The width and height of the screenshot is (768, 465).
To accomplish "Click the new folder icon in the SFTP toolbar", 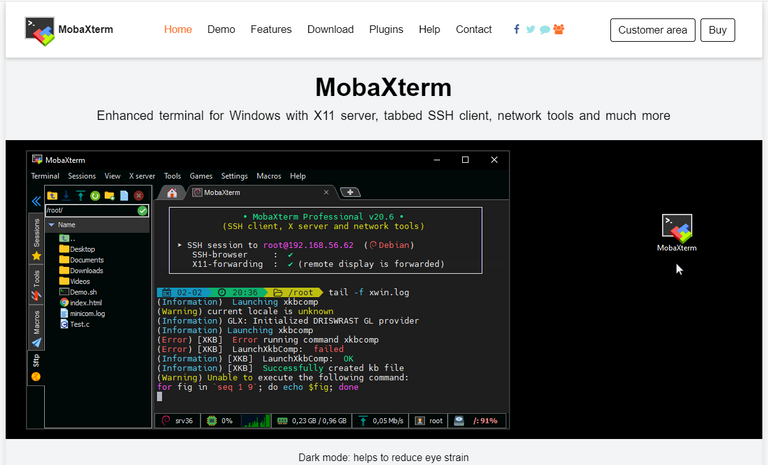I will (x=109, y=196).
